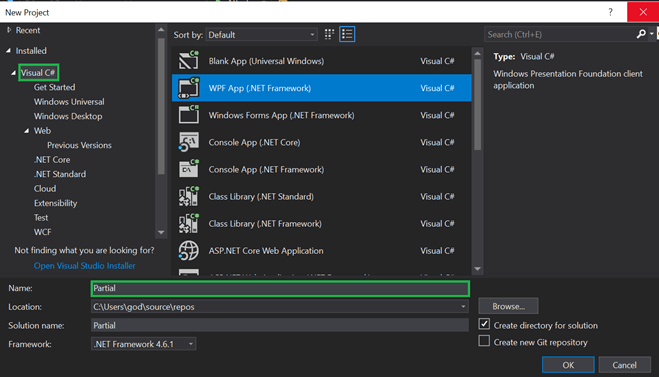The height and width of the screenshot is (377, 659).
Task: Click OK to create the project
Action: [568, 365]
